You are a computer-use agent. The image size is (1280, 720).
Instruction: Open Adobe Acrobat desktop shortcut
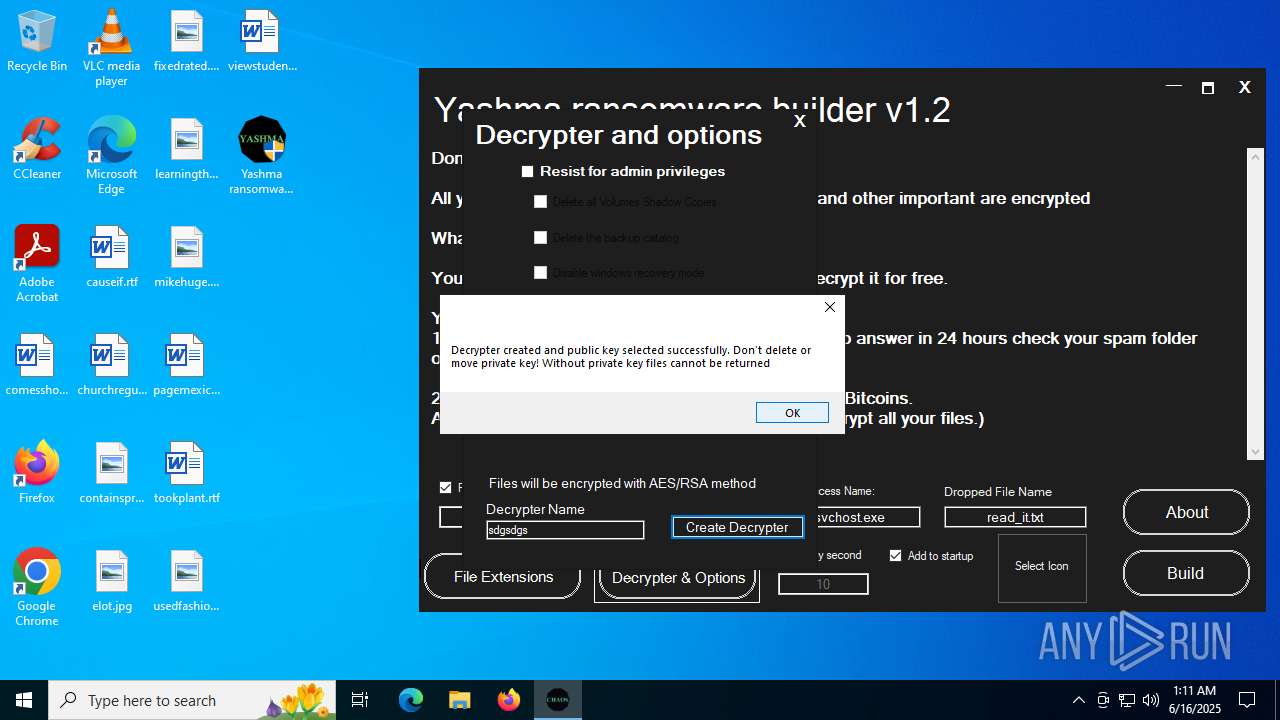(37, 264)
